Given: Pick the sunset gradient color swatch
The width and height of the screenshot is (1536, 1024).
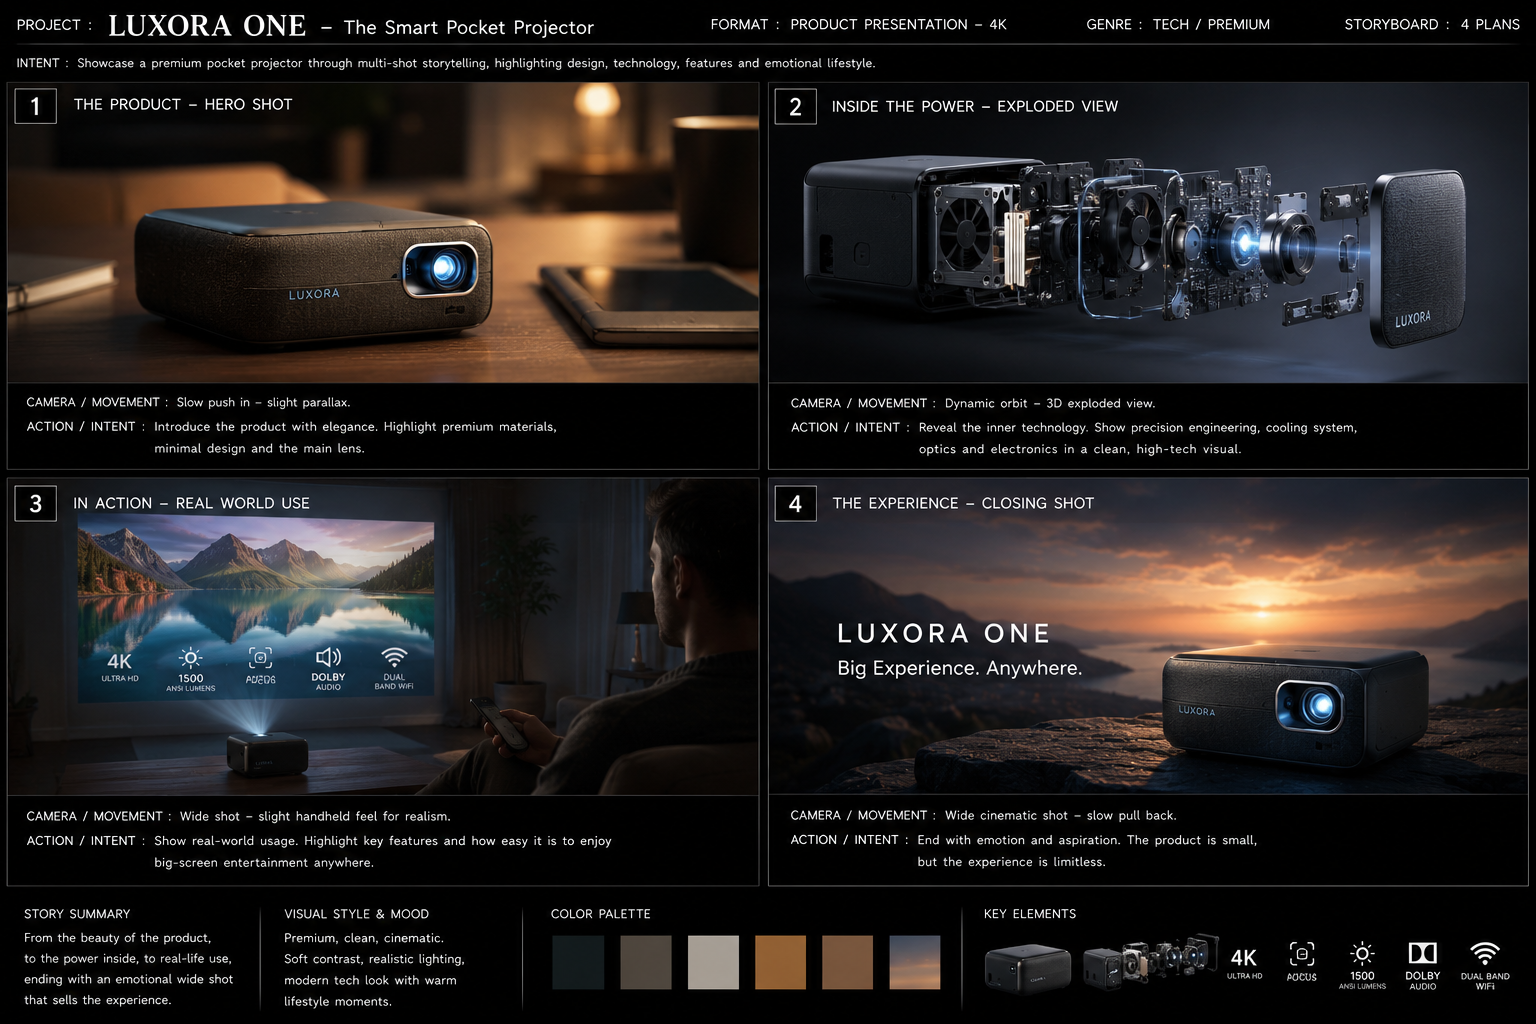Looking at the screenshot, I should click(x=914, y=962).
